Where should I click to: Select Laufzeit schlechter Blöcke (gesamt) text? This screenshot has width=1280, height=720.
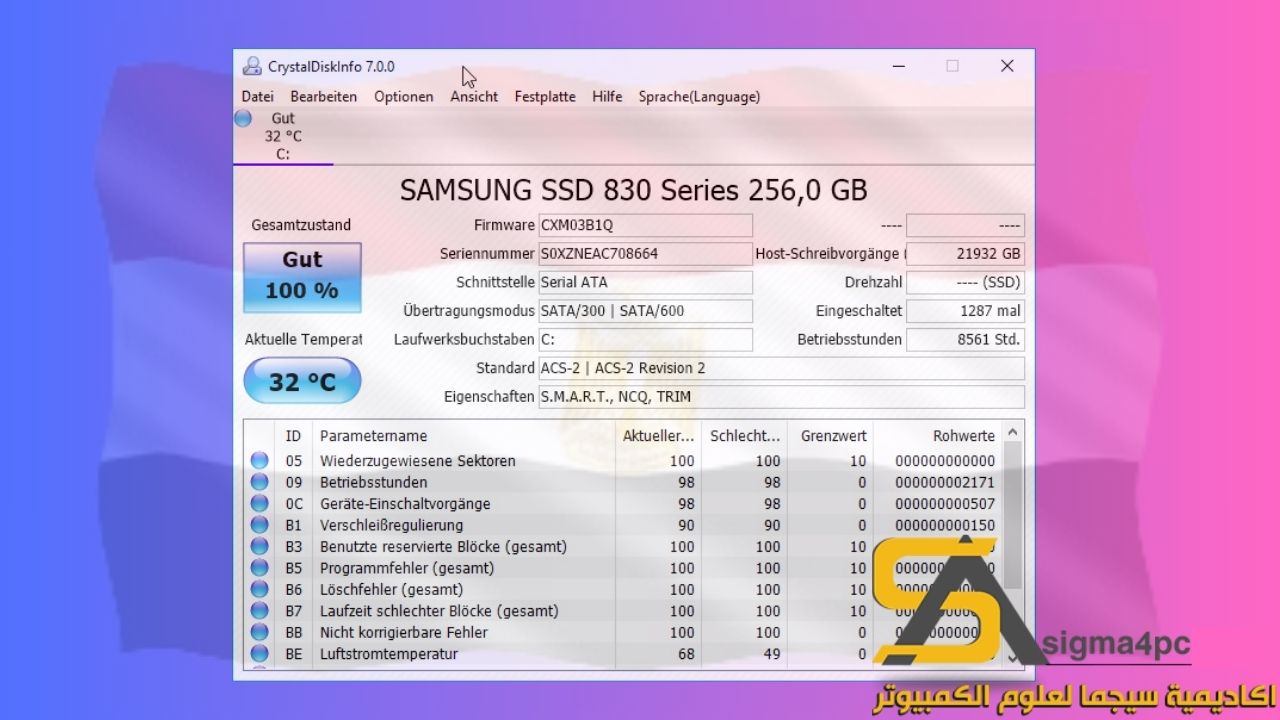coord(440,611)
